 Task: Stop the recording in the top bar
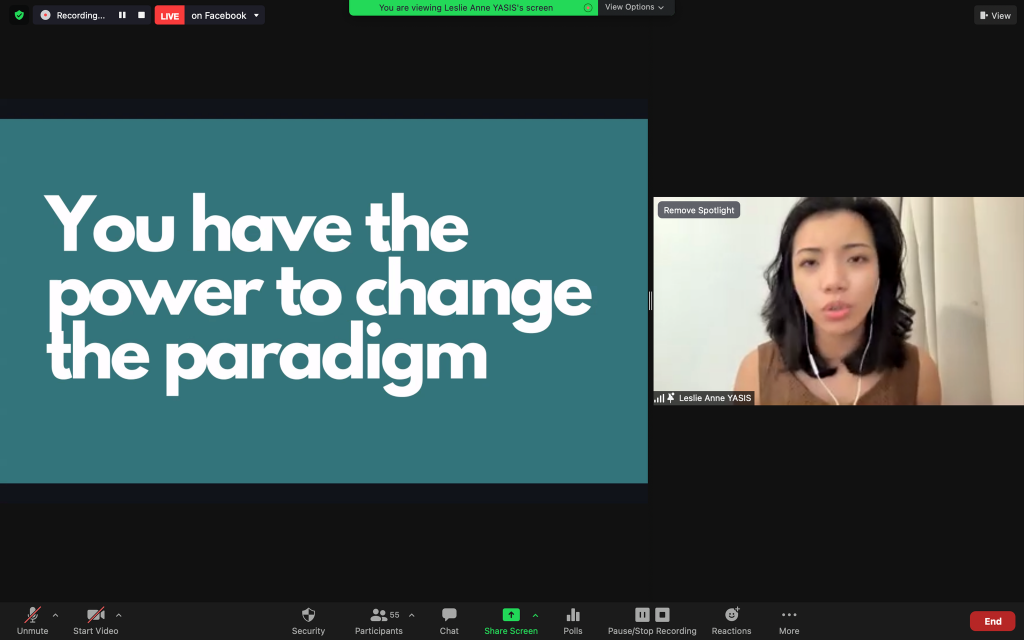141,15
